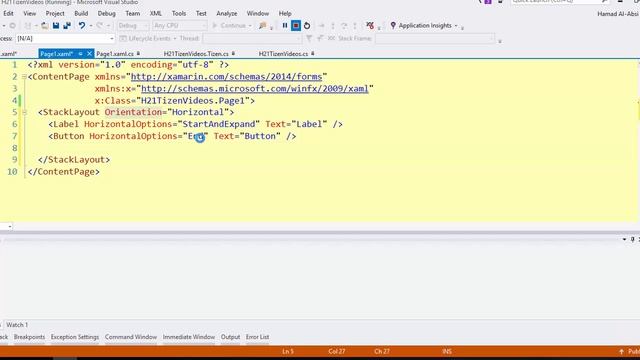Click the Save icon
640x360 pixels.
click(56, 26)
